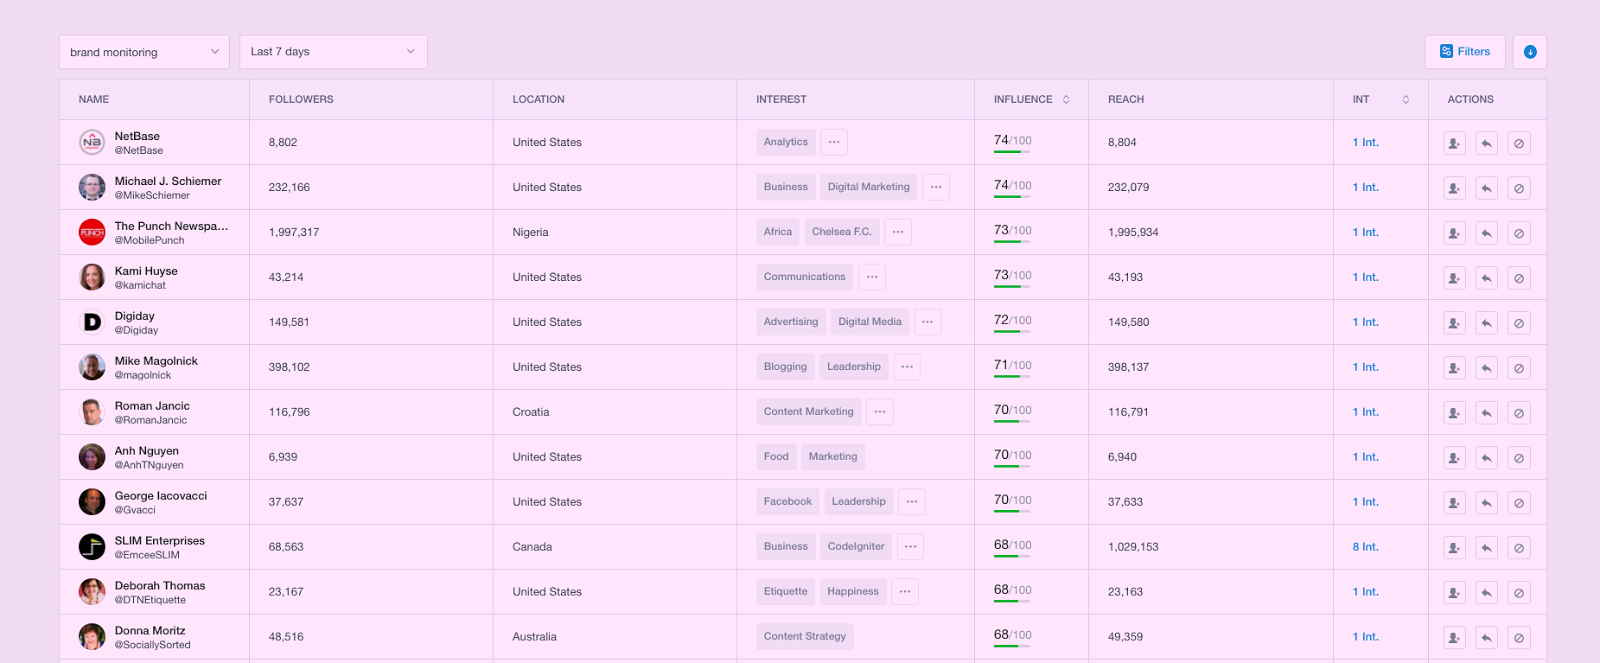Open the brand monitoring dropdown

[x=144, y=52]
